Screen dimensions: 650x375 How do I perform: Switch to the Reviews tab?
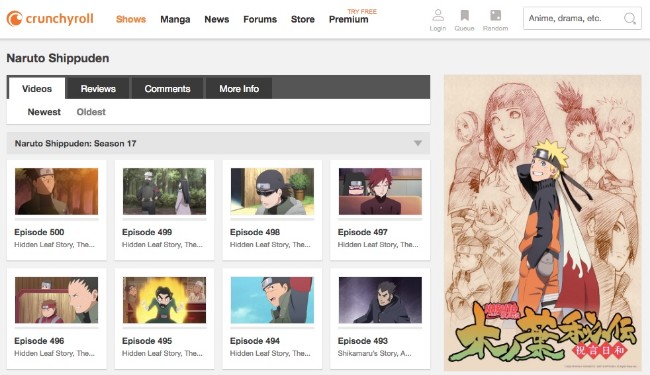point(98,88)
